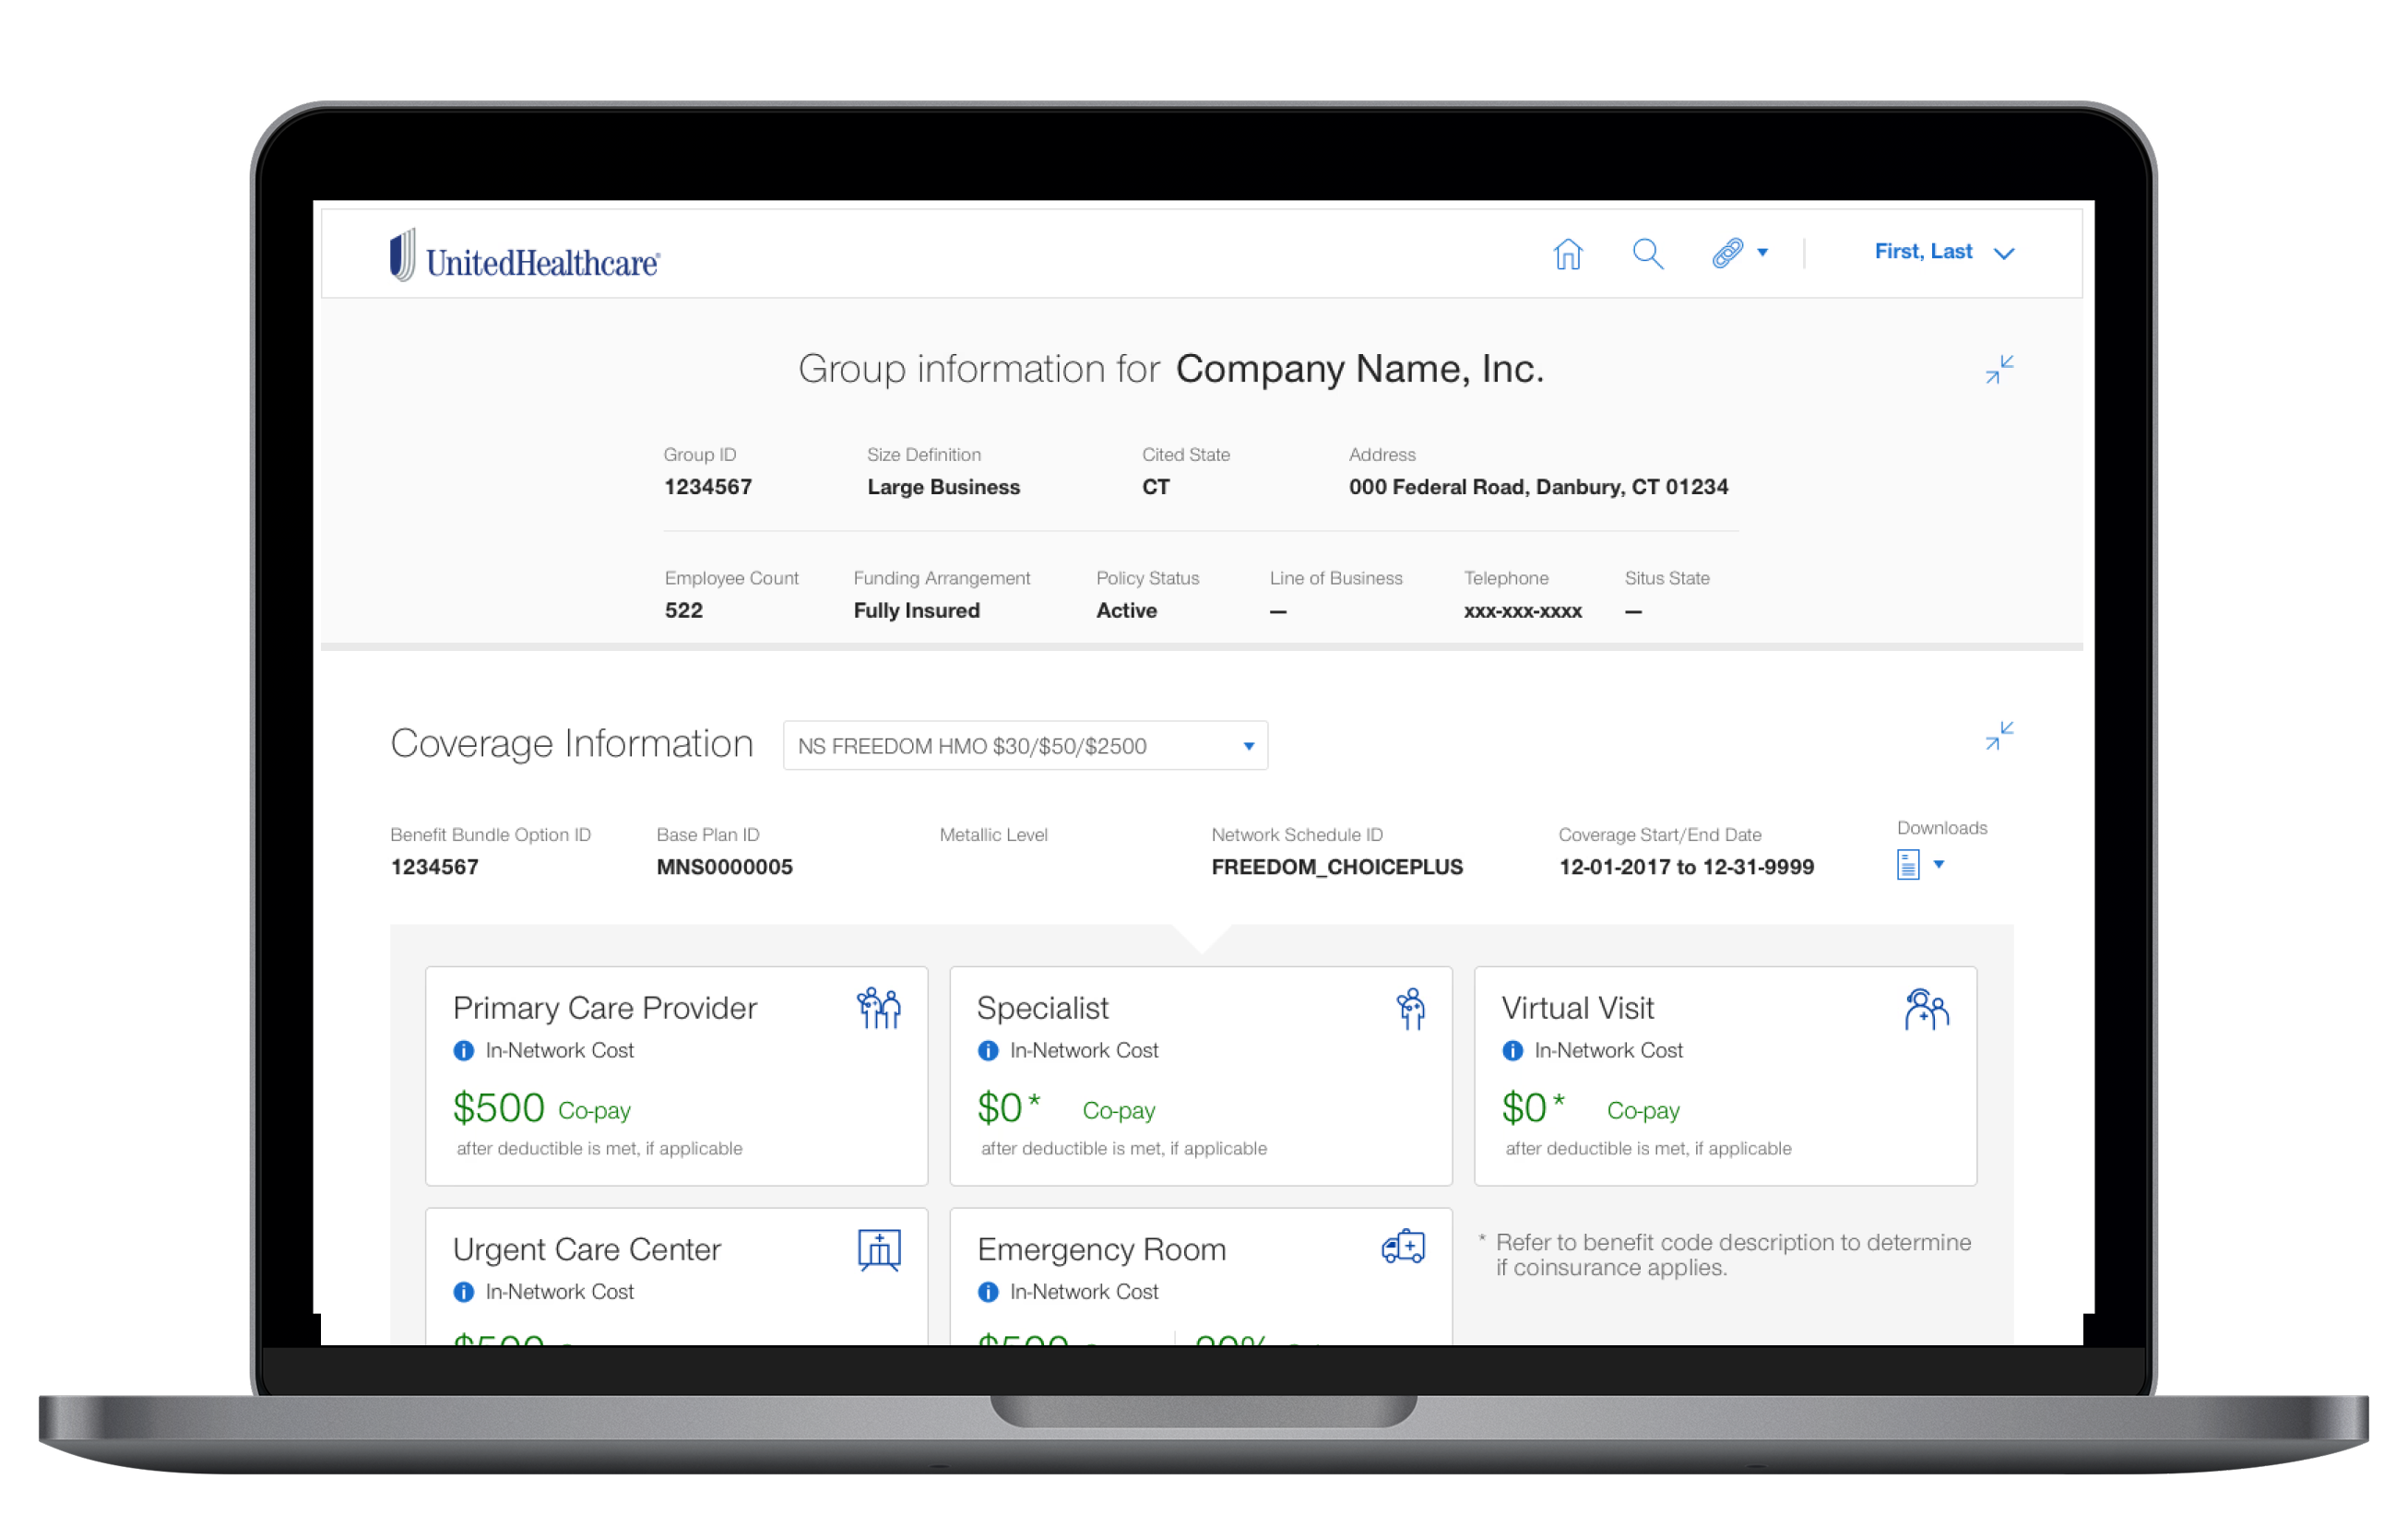Click the Cited State value CT
Viewport: 2408px width, 1514px height.
[1155, 487]
